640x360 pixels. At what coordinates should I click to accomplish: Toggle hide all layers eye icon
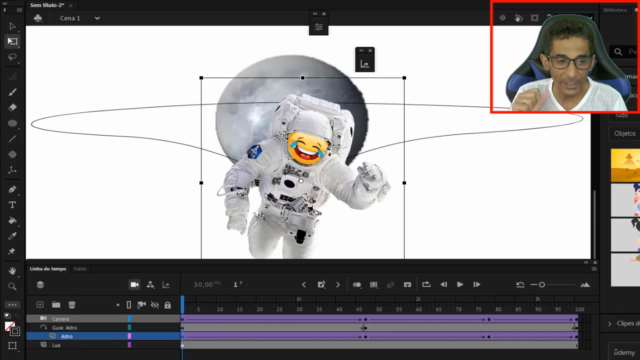[155, 305]
